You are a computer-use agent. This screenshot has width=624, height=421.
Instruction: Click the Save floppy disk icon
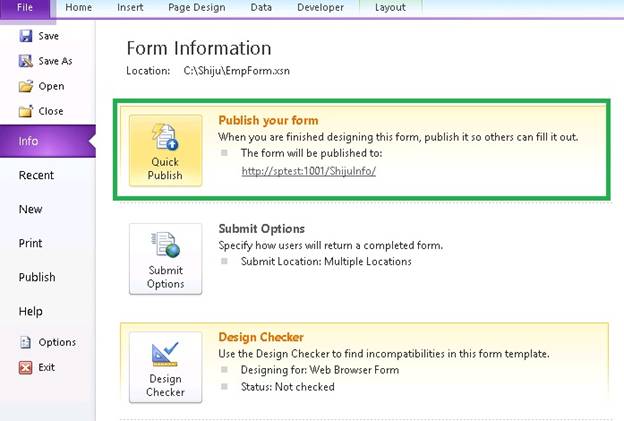click(26, 36)
